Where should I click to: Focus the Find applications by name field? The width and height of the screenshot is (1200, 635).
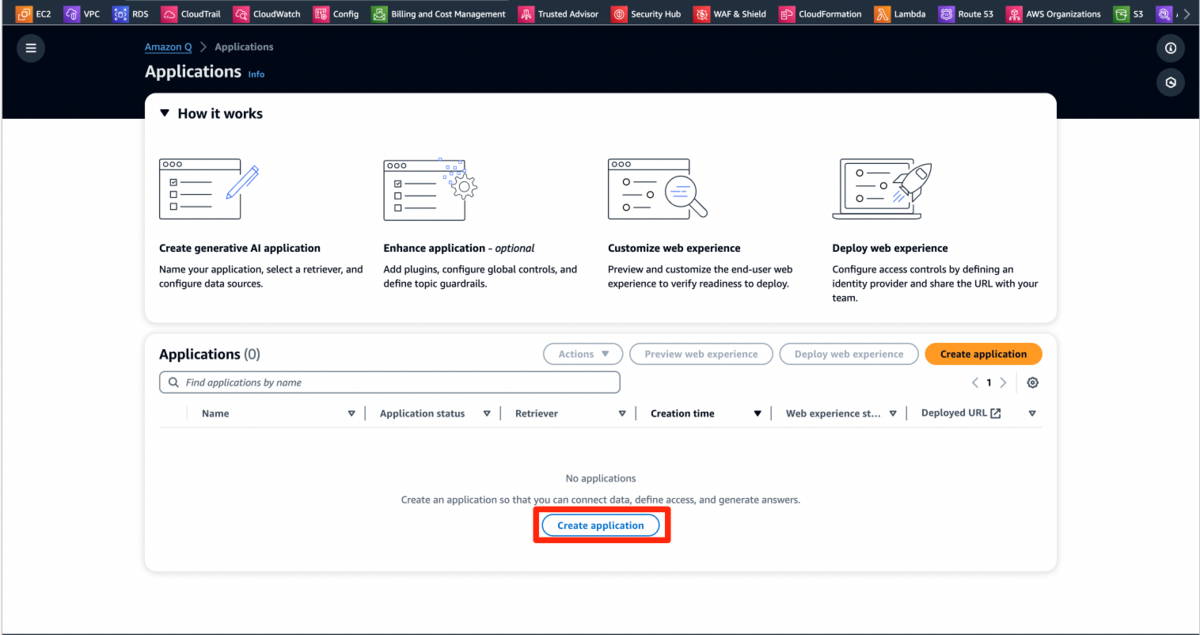[389, 383]
